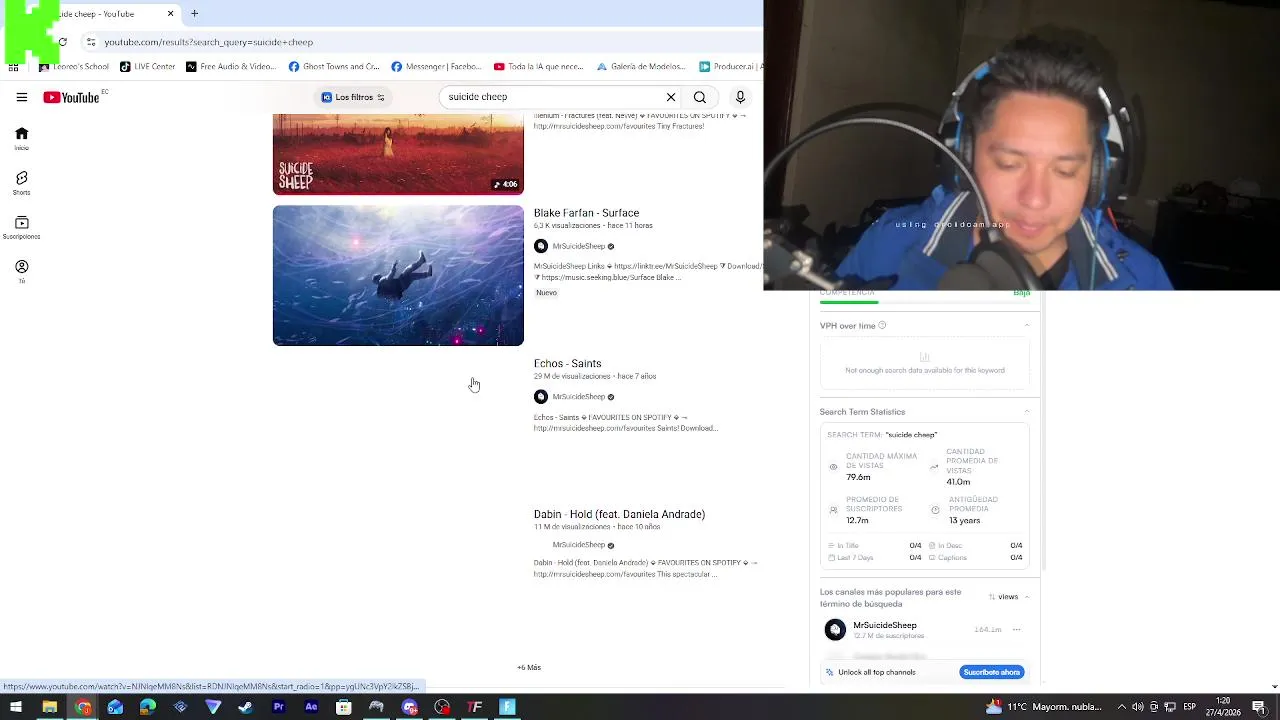Launch After Effects from the taskbar
The image size is (1280, 720).
click(x=311, y=707)
